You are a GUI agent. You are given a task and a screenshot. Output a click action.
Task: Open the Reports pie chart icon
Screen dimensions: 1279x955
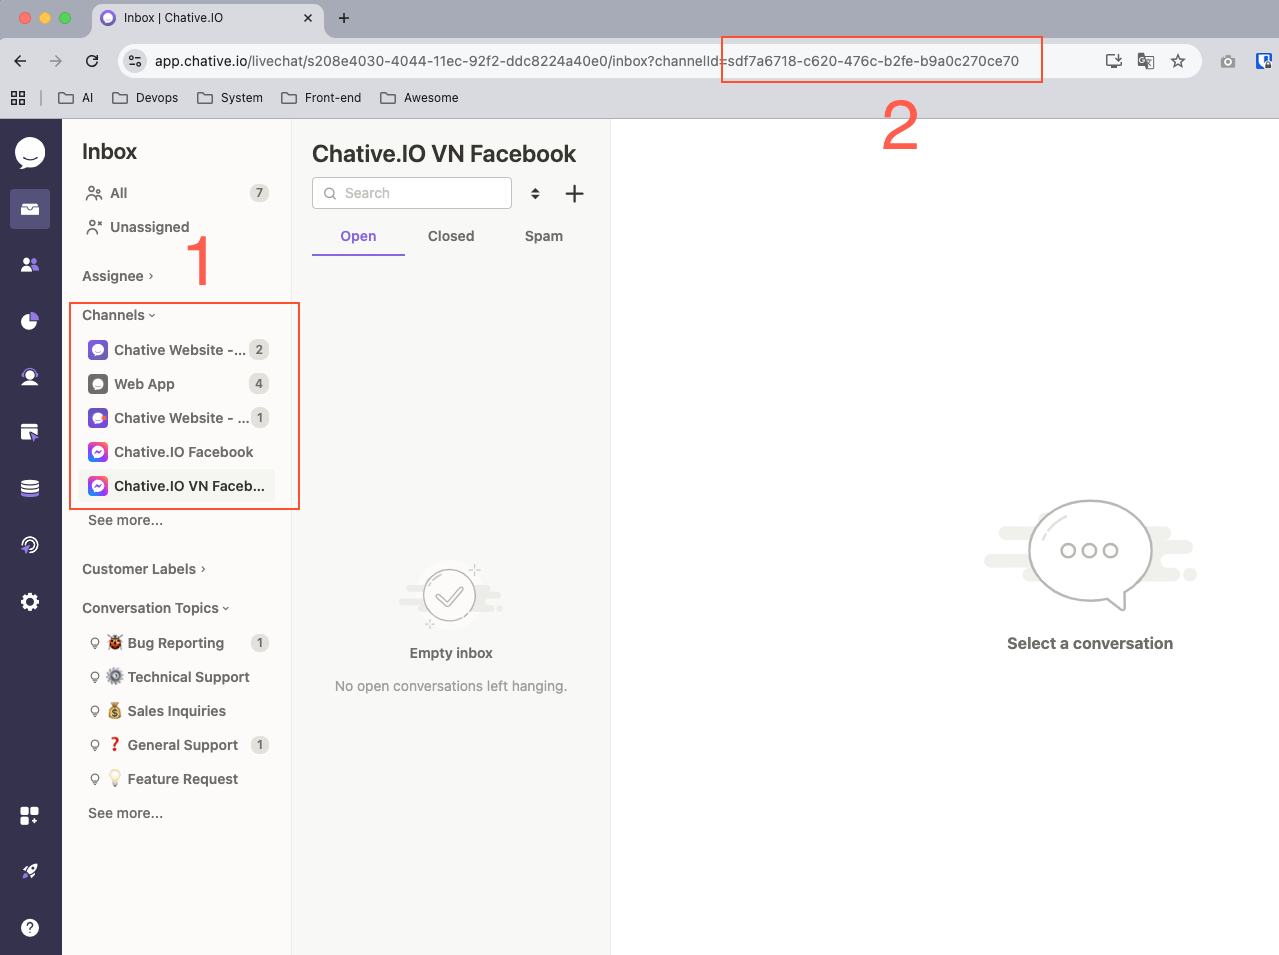[30, 321]
